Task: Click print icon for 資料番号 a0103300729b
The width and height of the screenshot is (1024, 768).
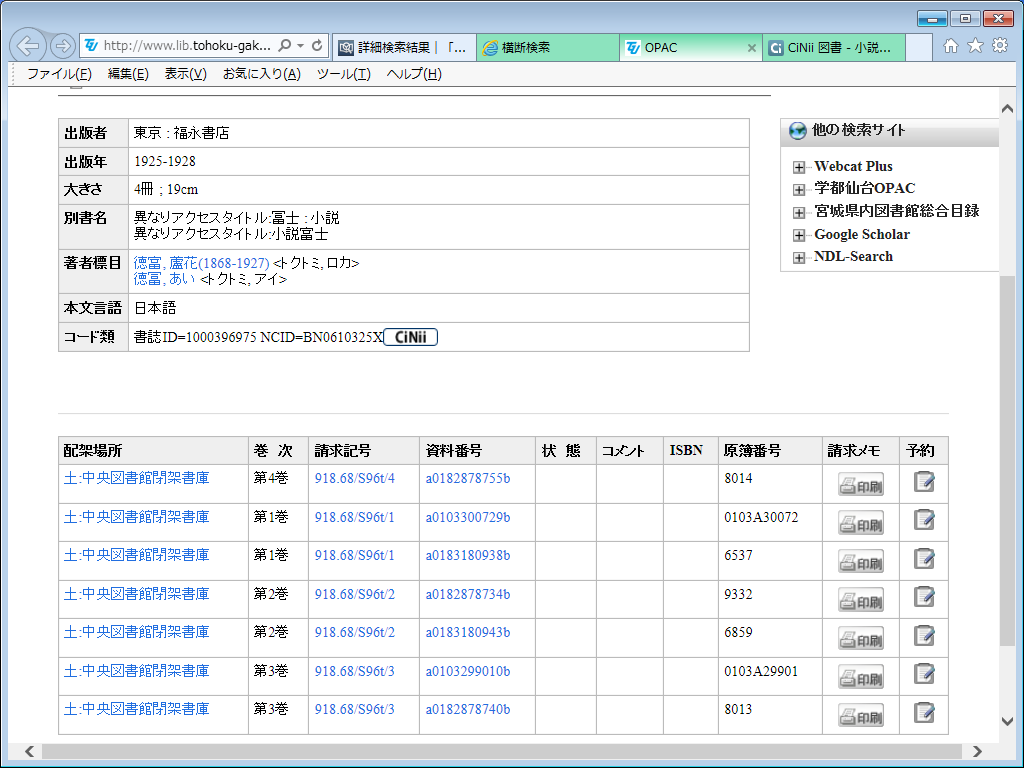Action: [861, 523]
